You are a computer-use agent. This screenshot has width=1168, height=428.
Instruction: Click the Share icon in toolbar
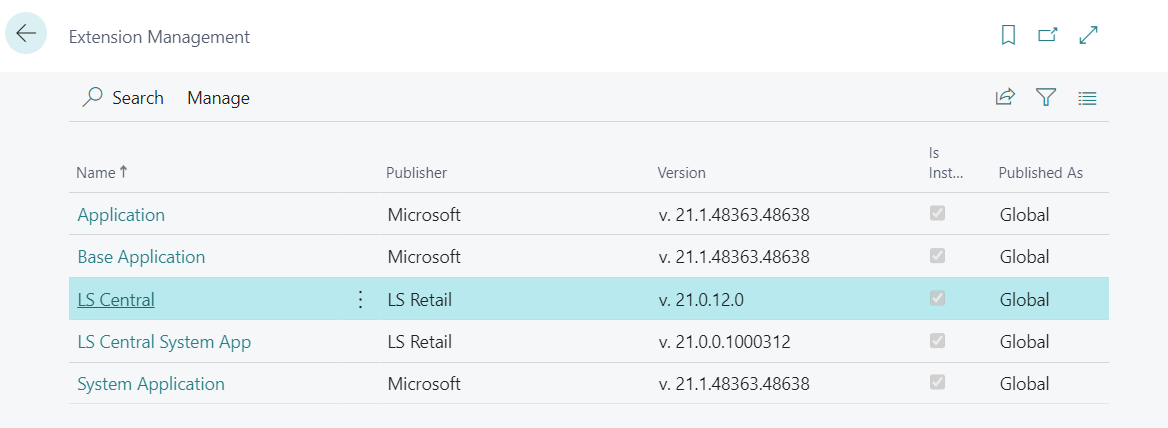(x=1005, y=98)
